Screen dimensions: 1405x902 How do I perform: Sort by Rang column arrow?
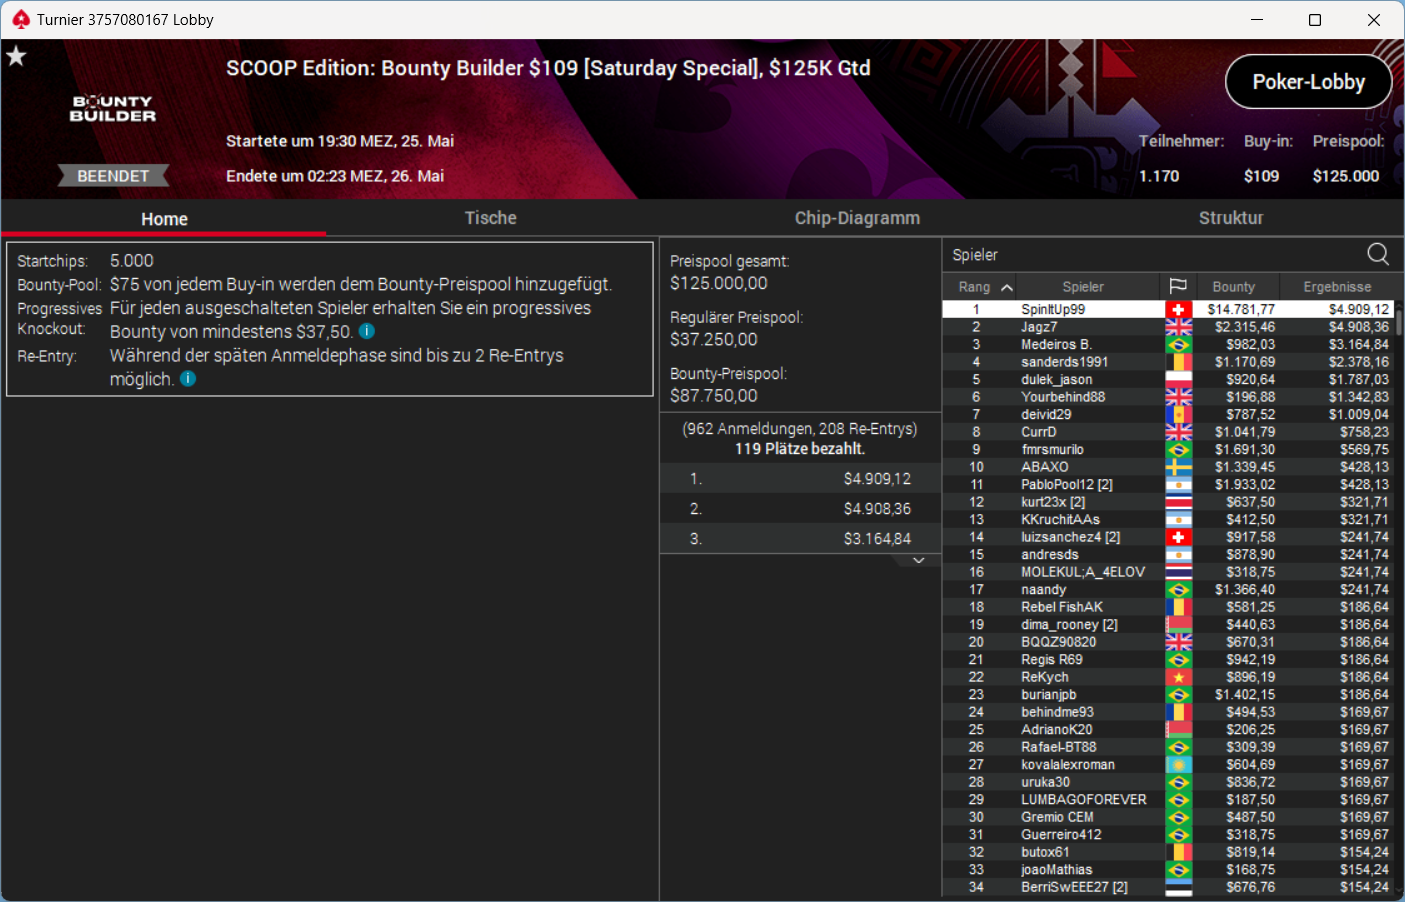point(1007,287)
